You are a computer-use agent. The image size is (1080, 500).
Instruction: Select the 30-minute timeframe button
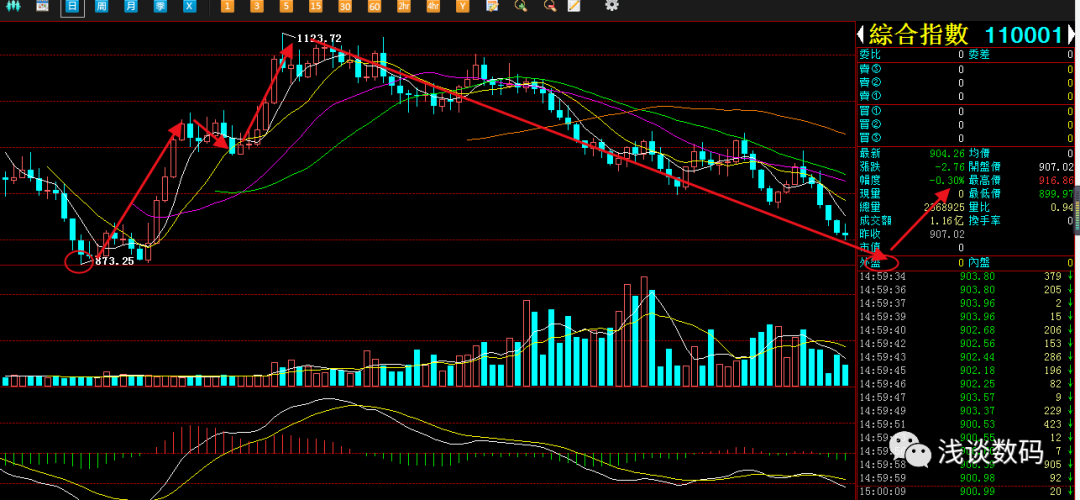(344, 6)
